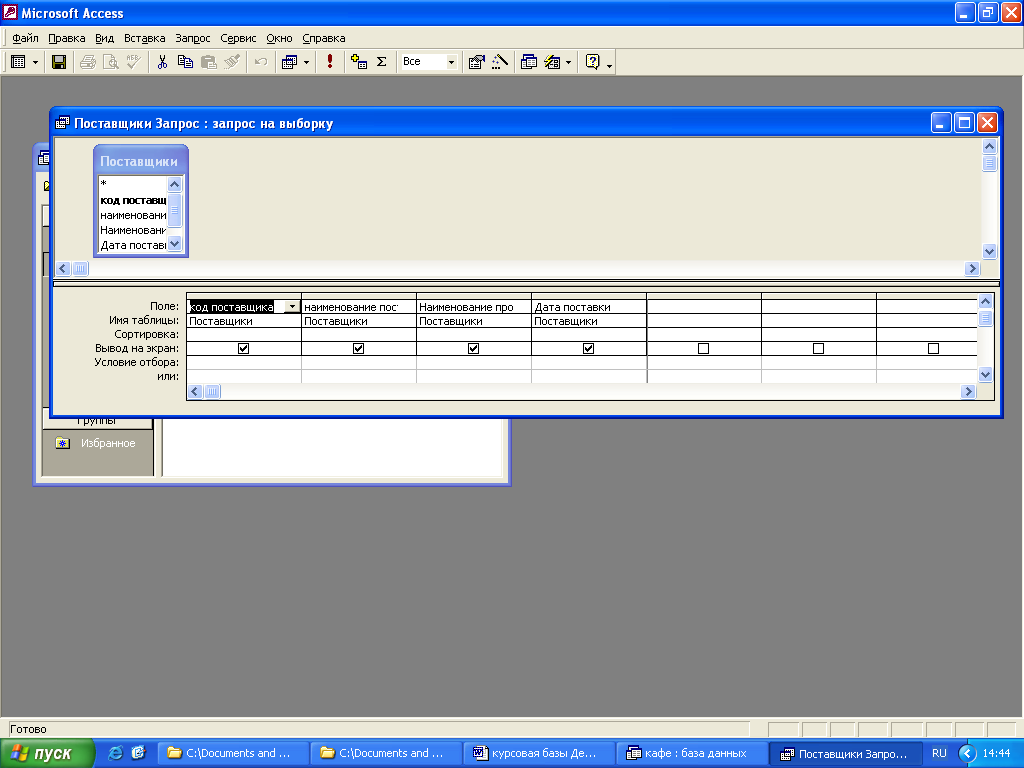Open the код поставщика field dropdown arrow
1024x768 pixels.
click(292, 307)
